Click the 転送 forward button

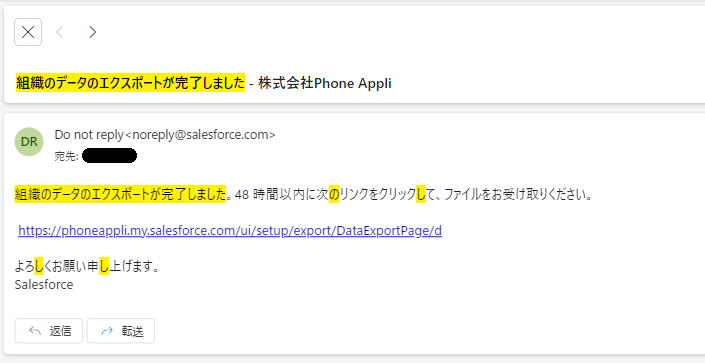121,331
